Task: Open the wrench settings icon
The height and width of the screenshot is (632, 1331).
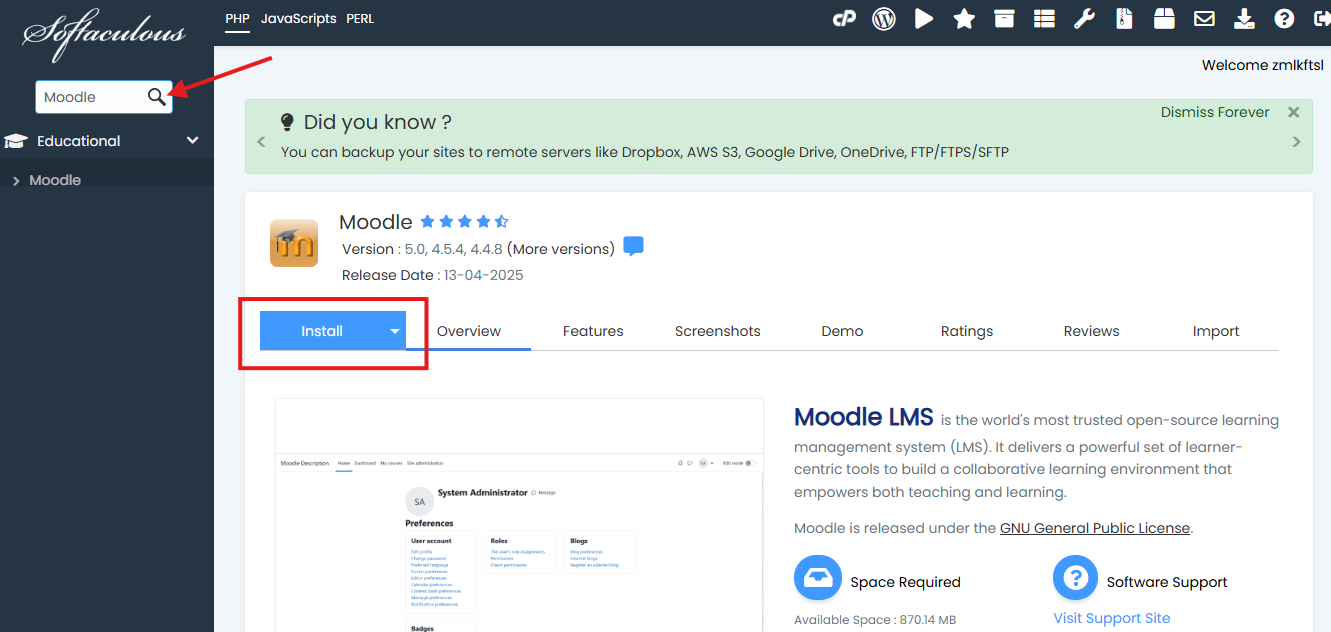Action: coord(1084,19)
